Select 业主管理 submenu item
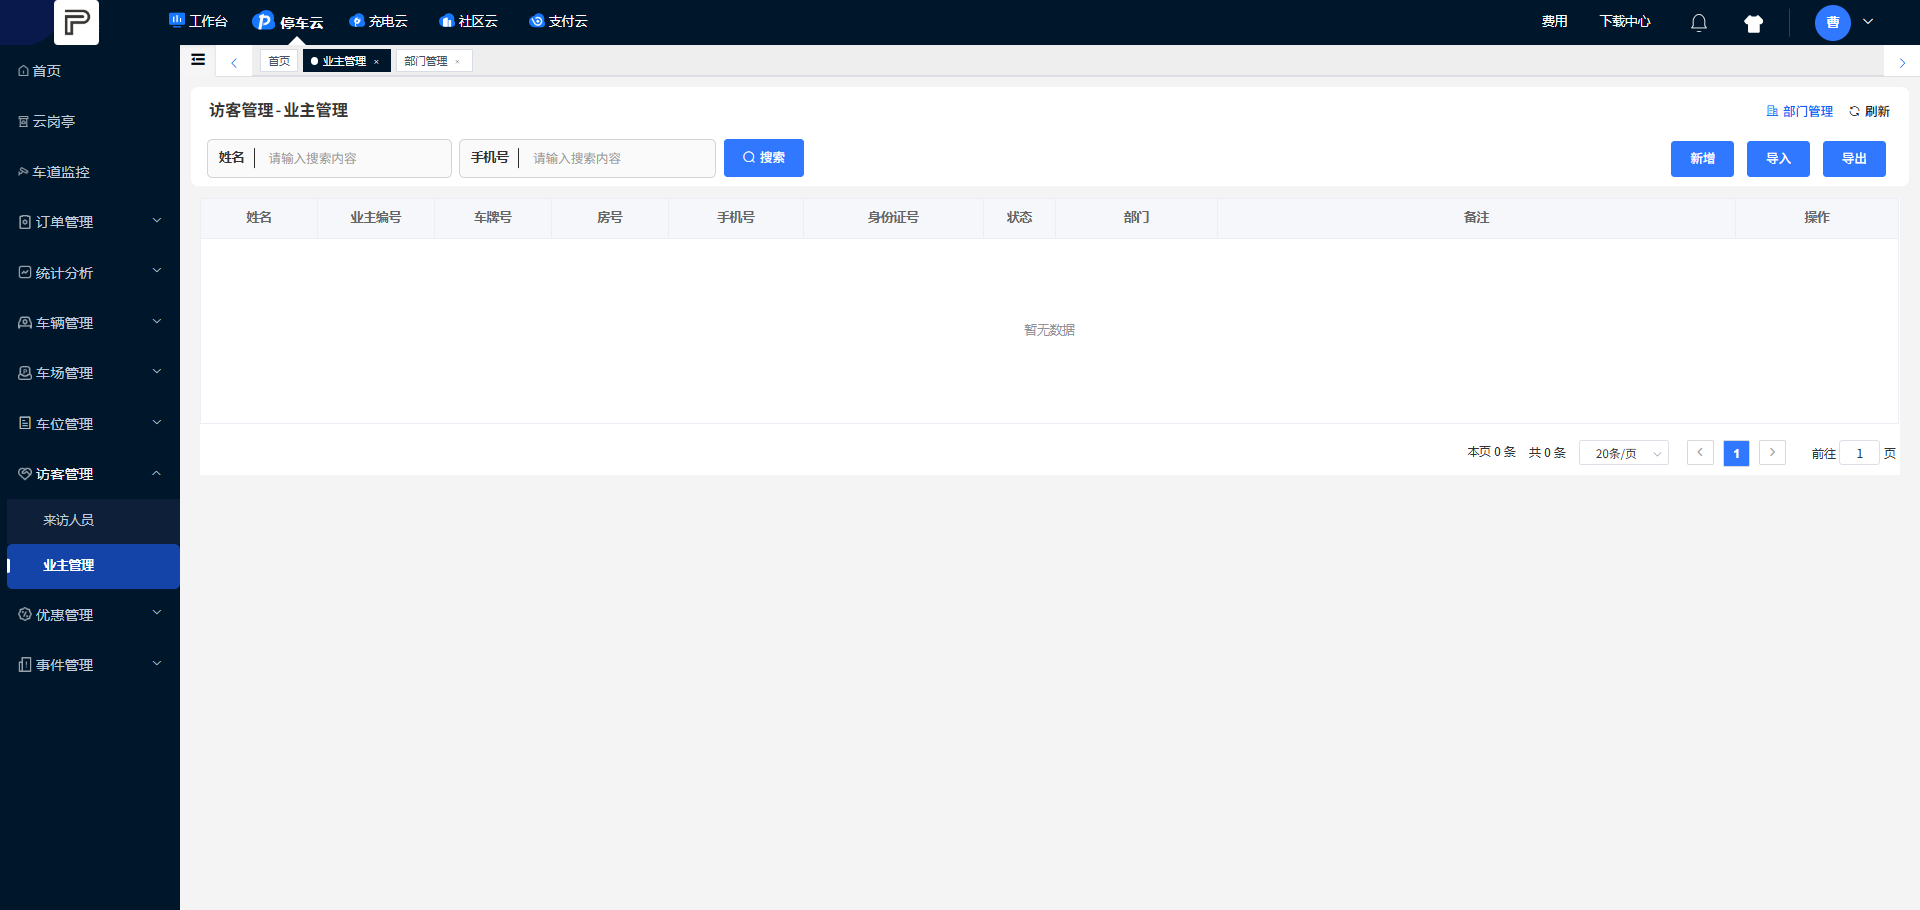Screen dimensions: 1920x910 [93, 566]
